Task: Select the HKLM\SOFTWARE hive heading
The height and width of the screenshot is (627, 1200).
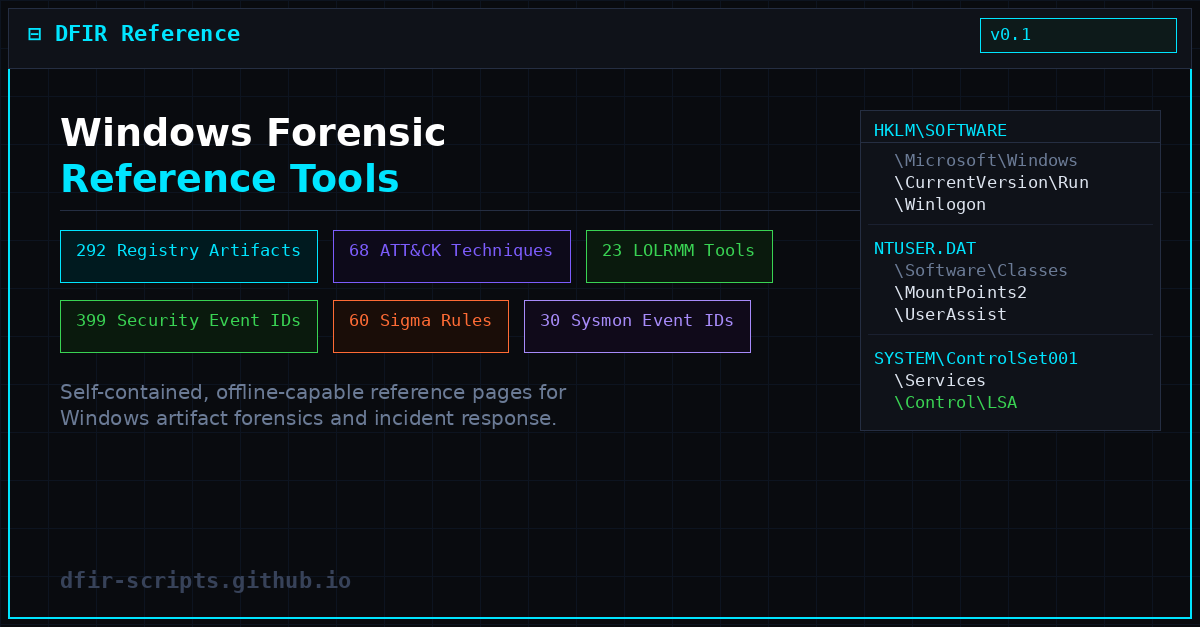Action: [x=940, y=130]
